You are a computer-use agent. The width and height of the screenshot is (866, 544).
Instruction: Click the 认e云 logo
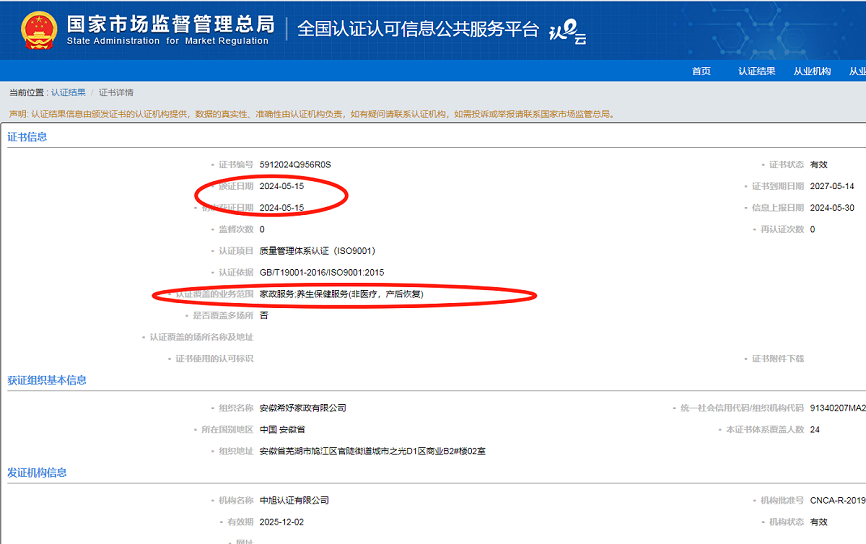tap(567, 32)
